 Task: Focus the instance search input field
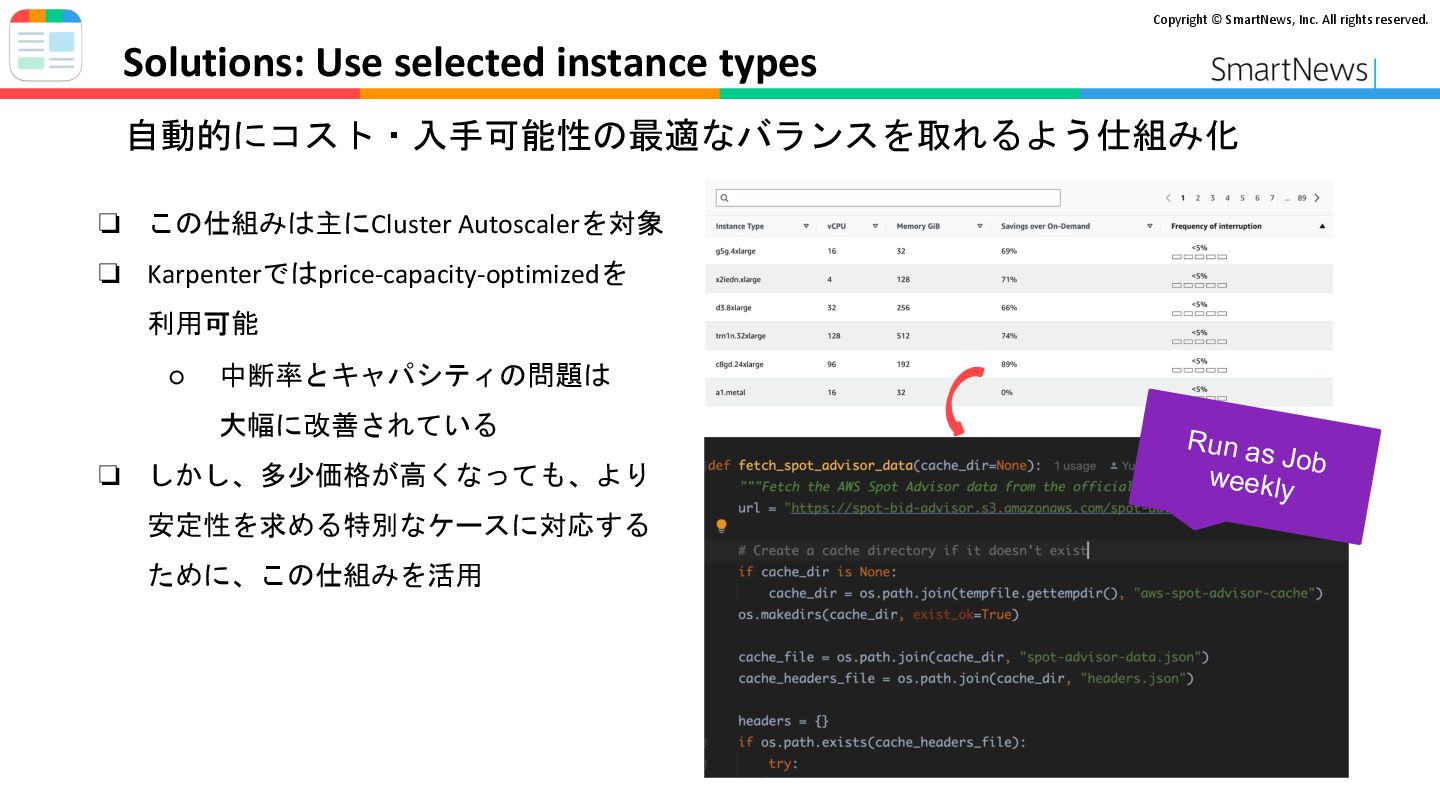pyautogui.click(x=888, y=198)
